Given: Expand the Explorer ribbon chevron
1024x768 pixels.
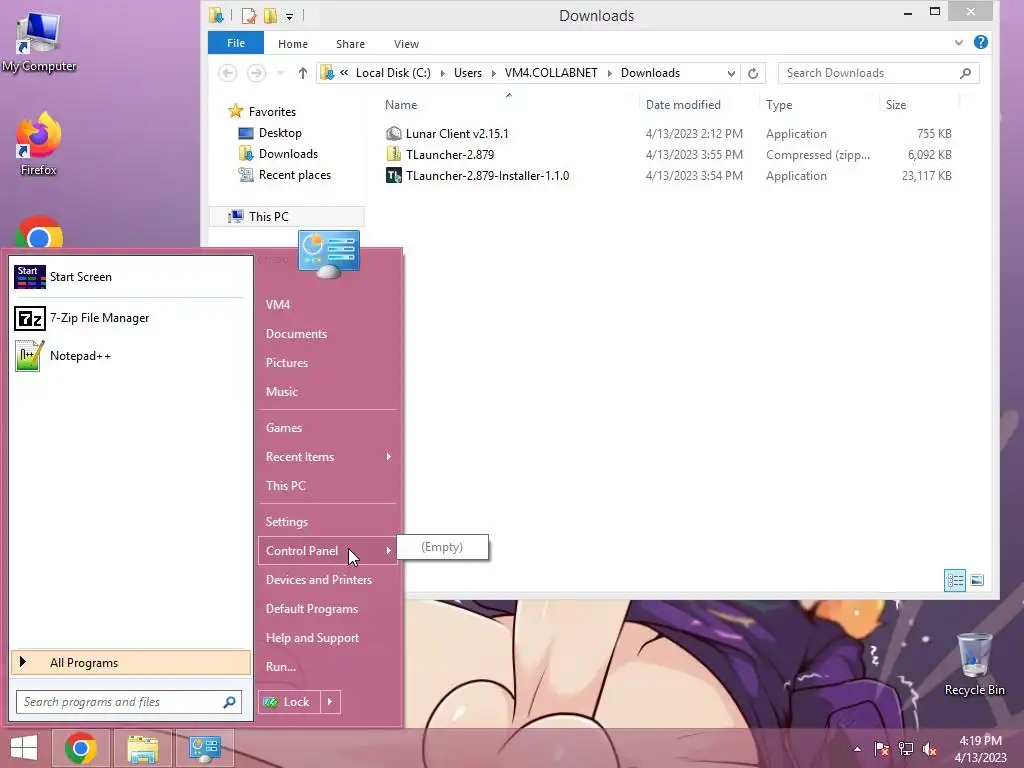Looking at the screenshot, I should tap(958, 43).
